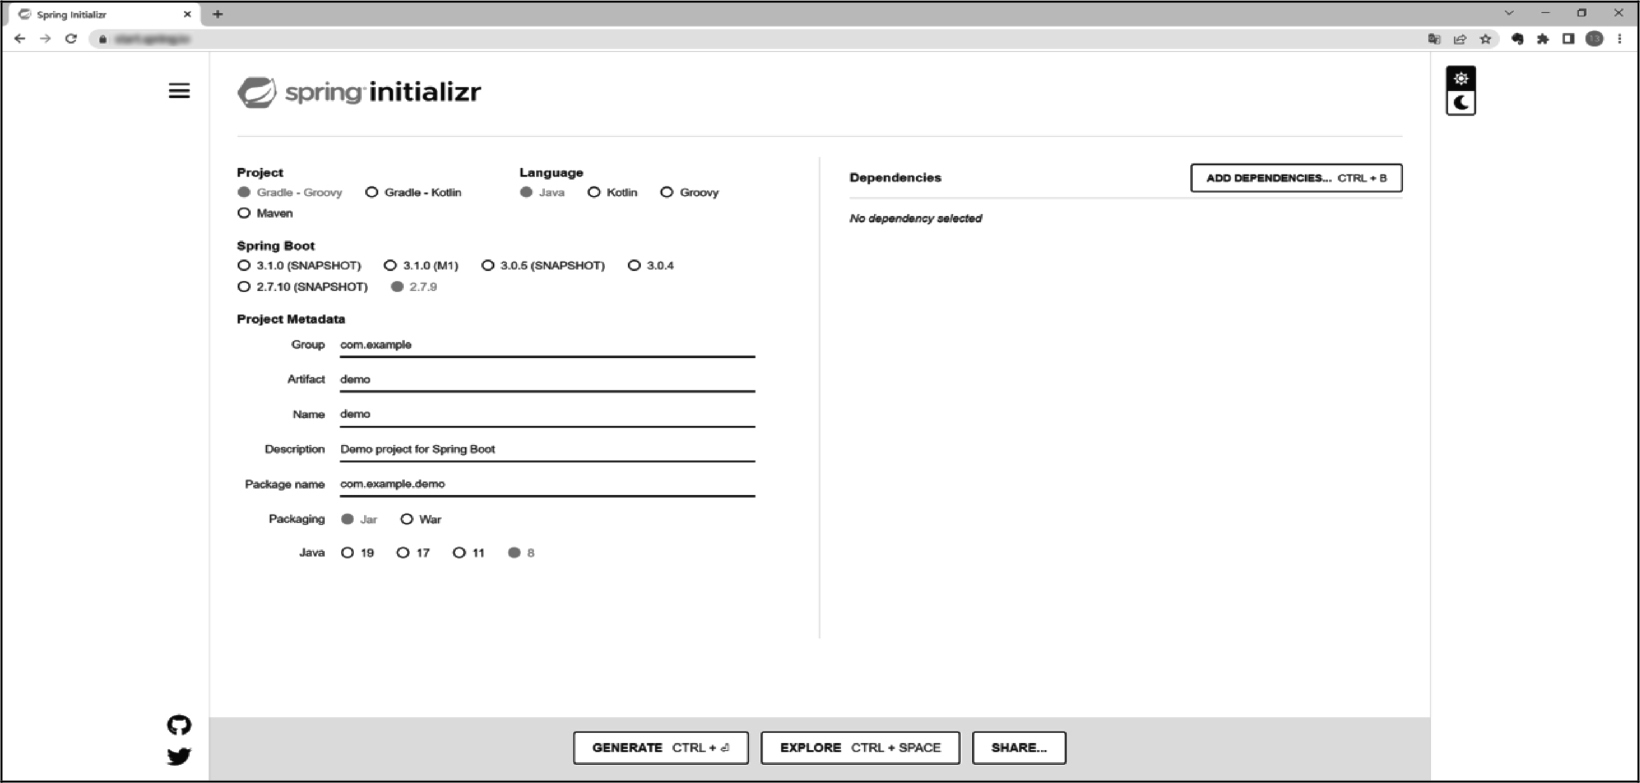Open the Chrome three-dot menu
The image size is (1640, 783).
pyautogui.click(x=1619, y=39)
